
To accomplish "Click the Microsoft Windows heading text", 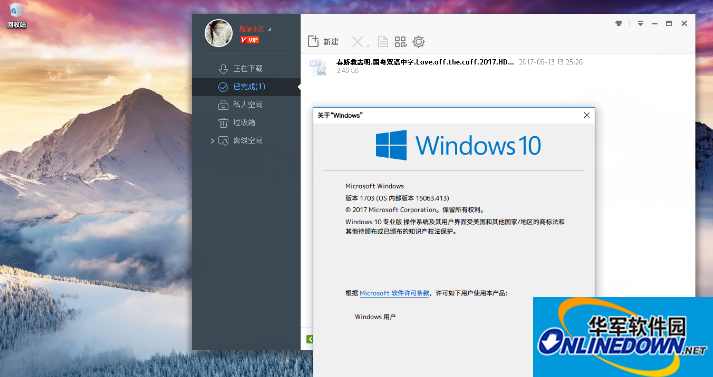I will click(x=375, y=186).
